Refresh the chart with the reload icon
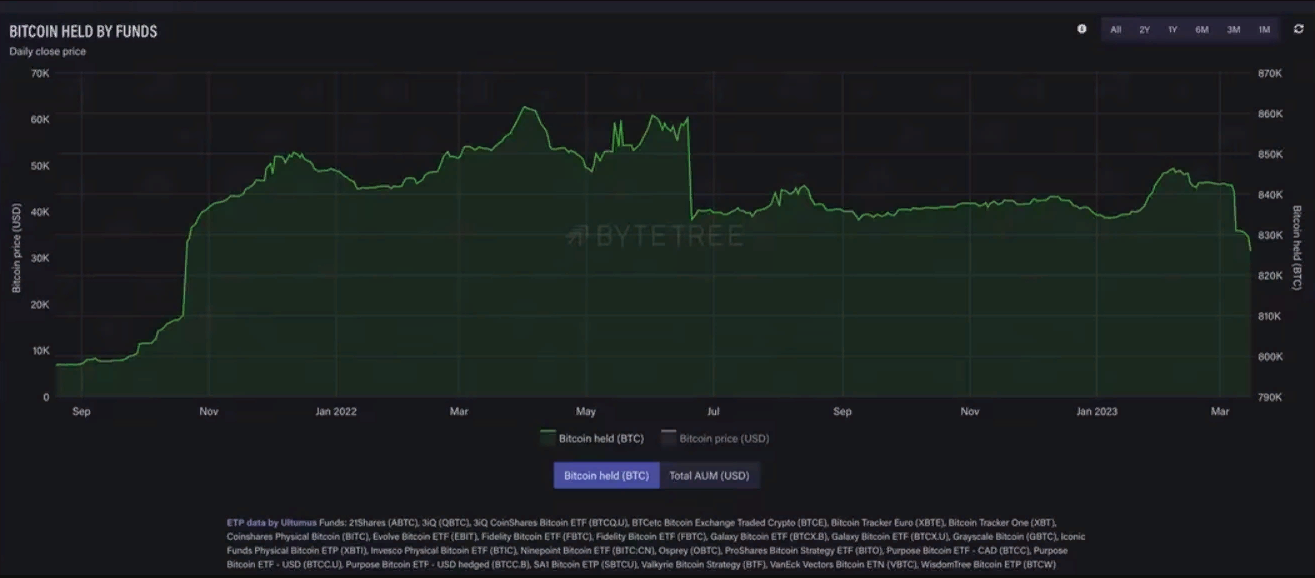Image resolution: width=1315 pixels, height=578 pixels. tap(1298, 30)
